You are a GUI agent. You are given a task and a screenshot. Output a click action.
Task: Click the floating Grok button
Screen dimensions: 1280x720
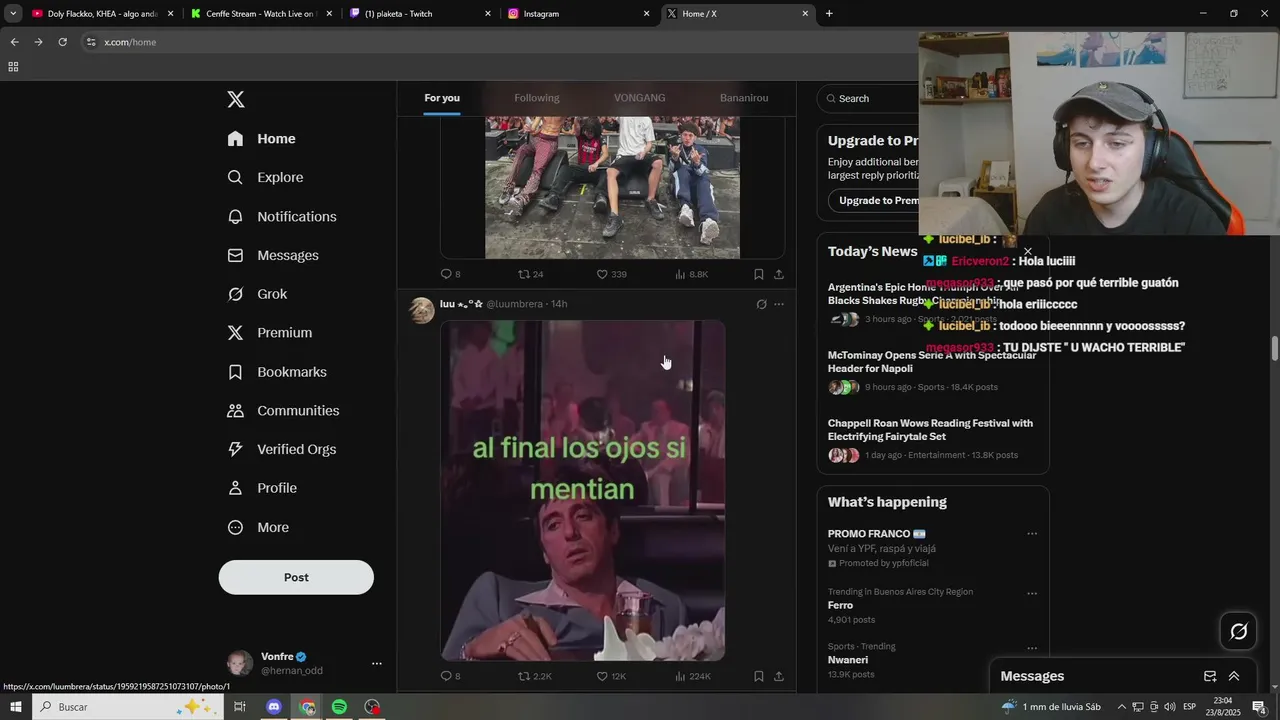click(1239, 631)
